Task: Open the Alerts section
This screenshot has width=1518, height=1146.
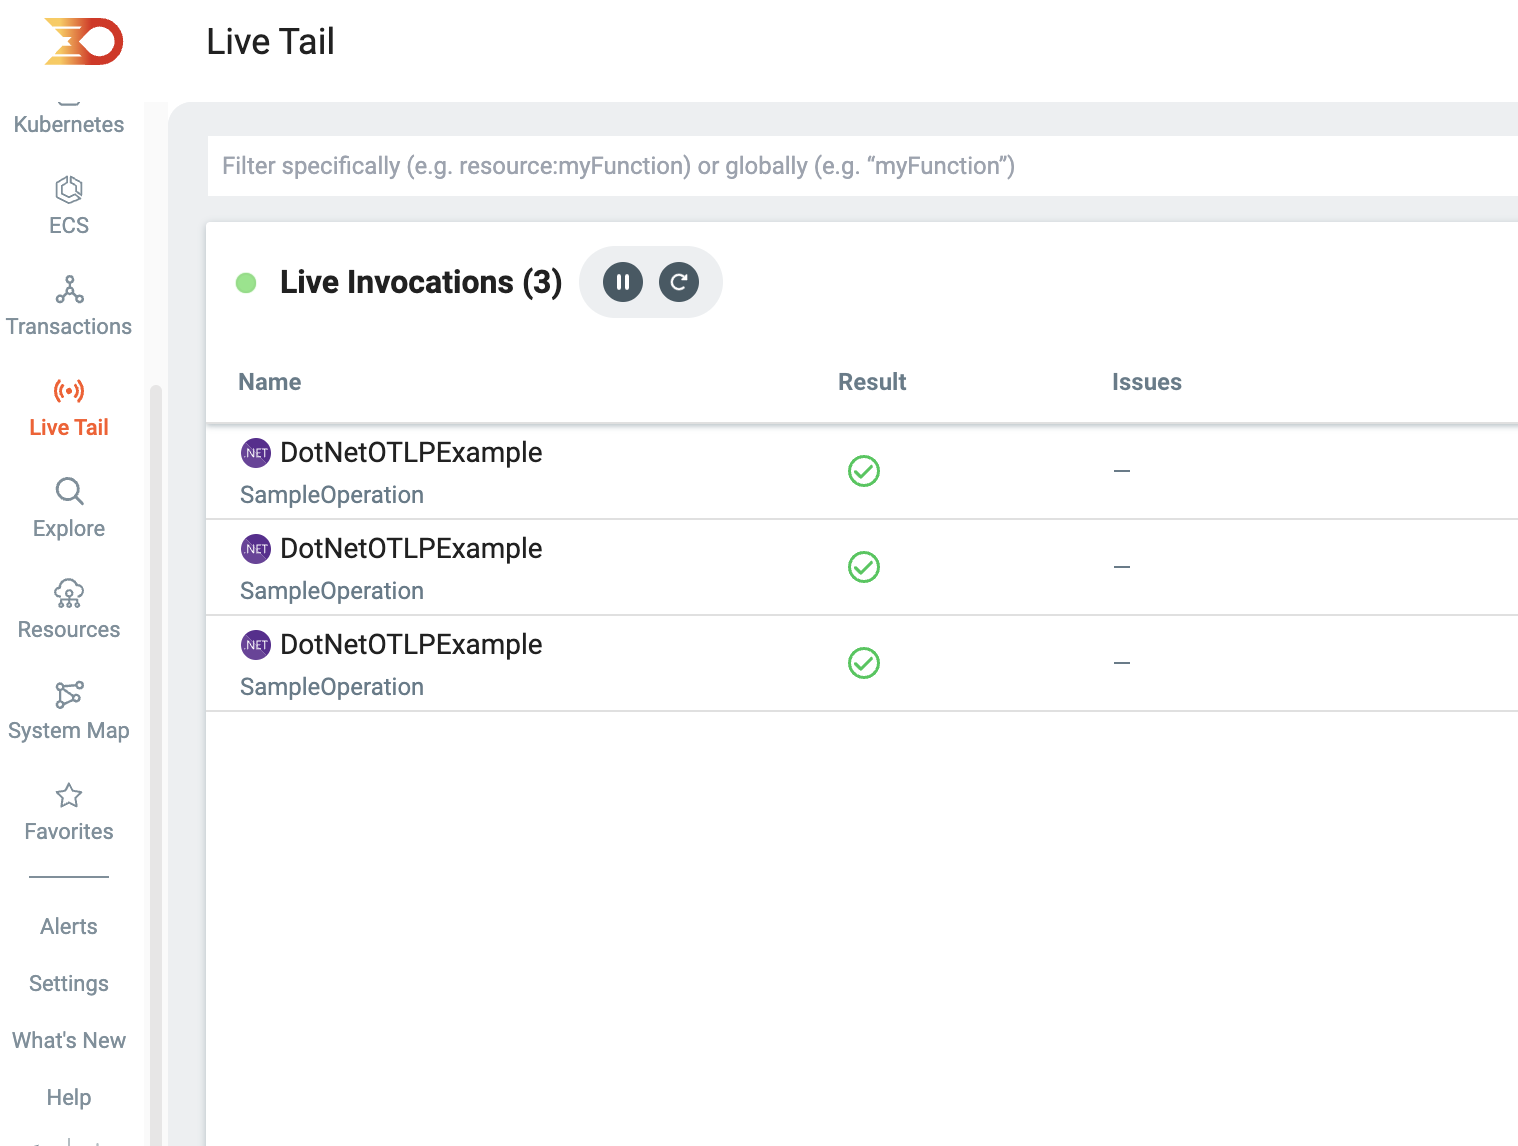Action: [68, 926]
